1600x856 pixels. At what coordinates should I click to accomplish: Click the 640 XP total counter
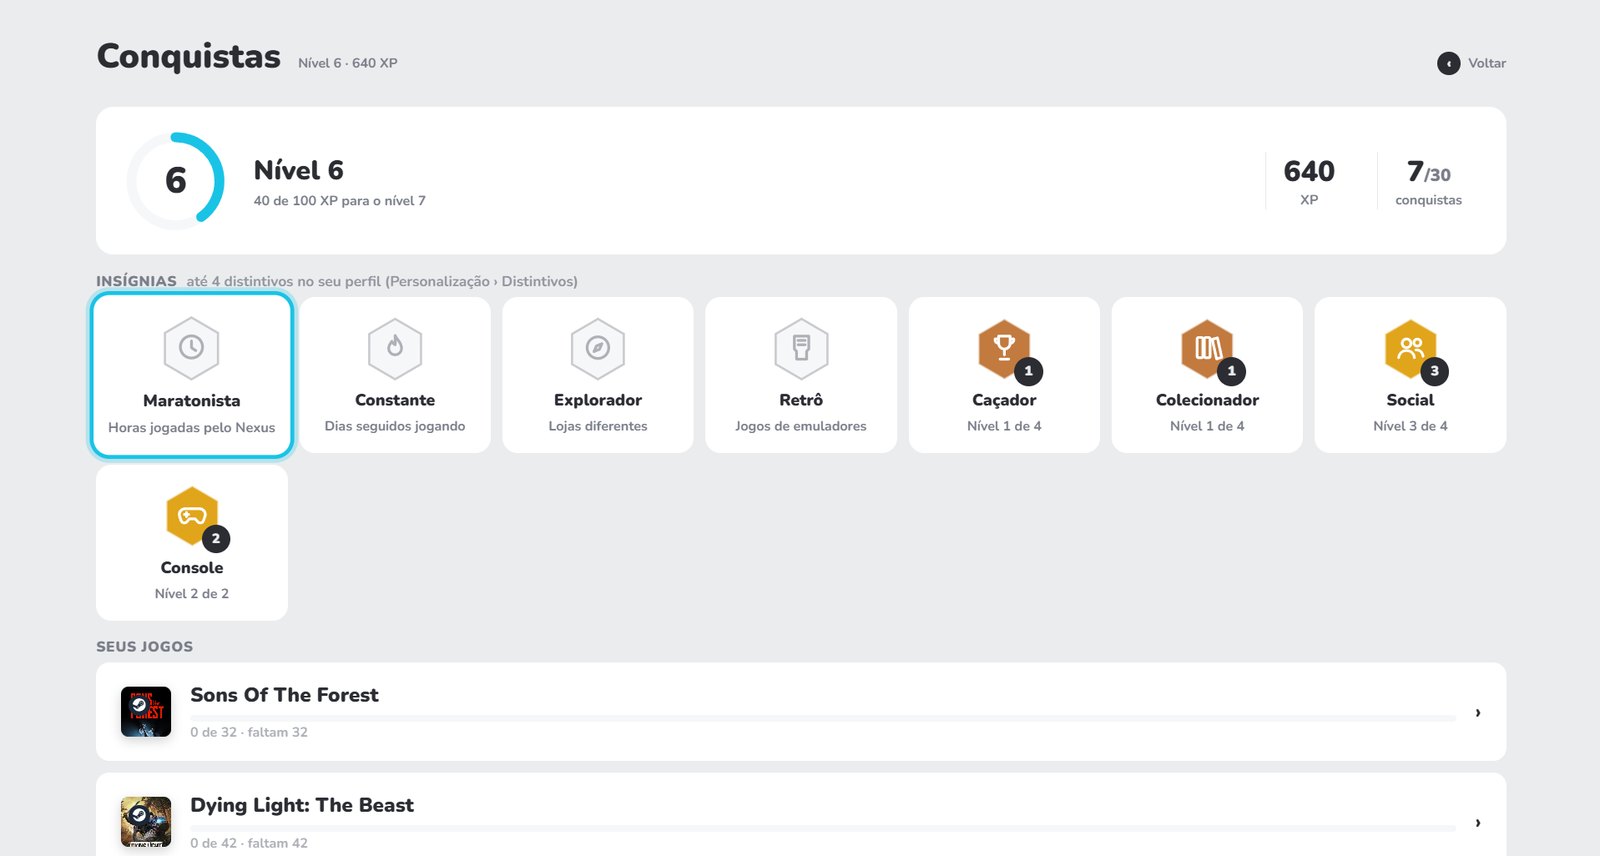point(1309,181)
